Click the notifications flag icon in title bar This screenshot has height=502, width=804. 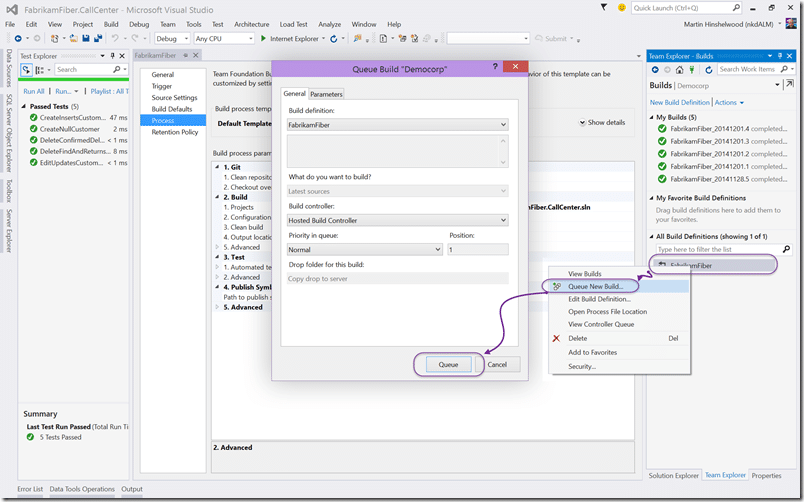[604, 8]
